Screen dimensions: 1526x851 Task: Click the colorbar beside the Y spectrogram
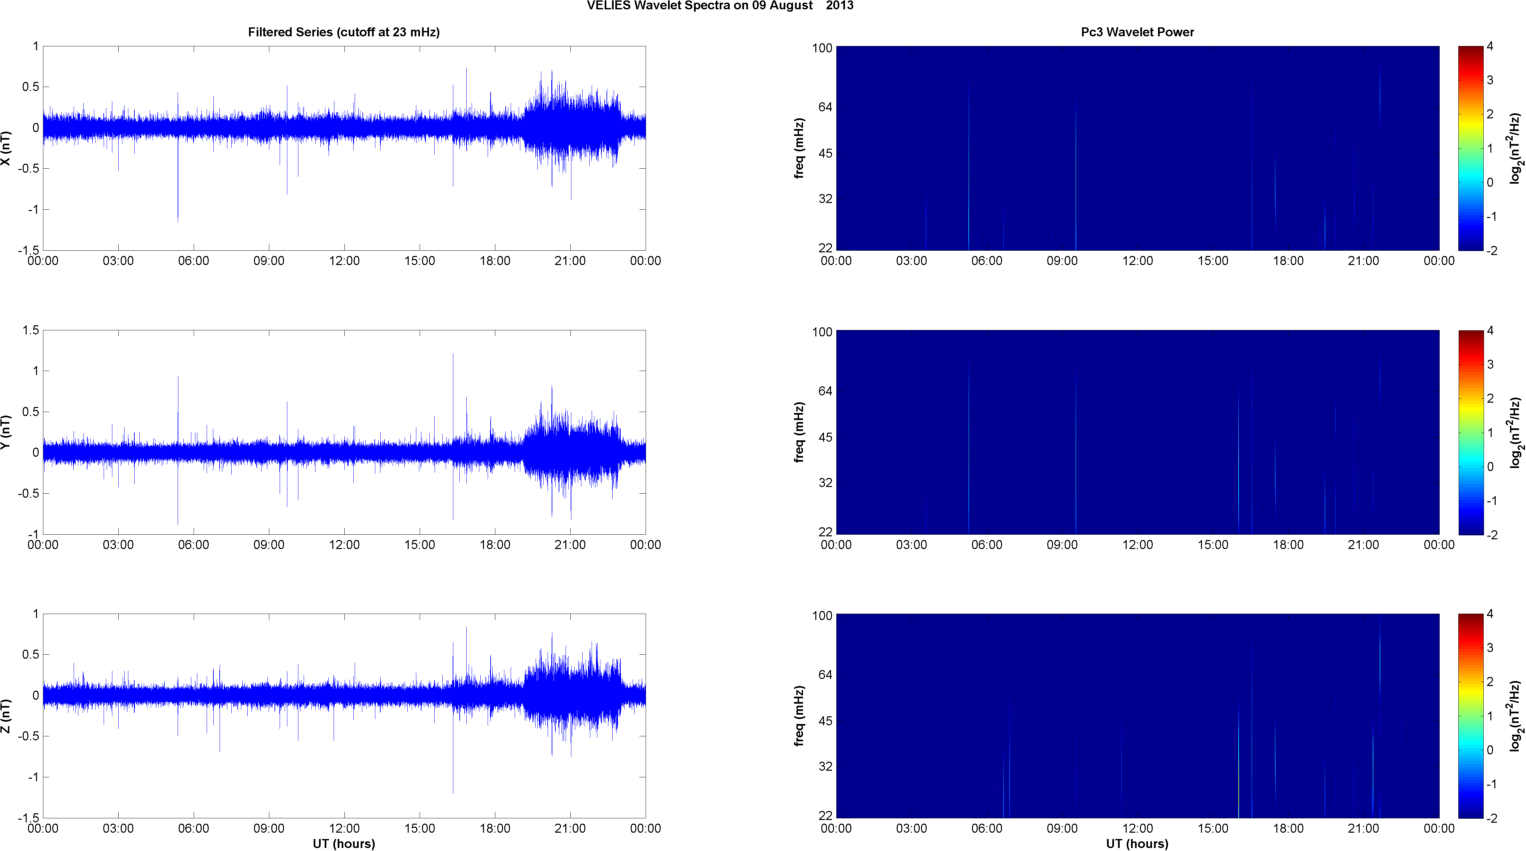click(x=1470, y=432)
